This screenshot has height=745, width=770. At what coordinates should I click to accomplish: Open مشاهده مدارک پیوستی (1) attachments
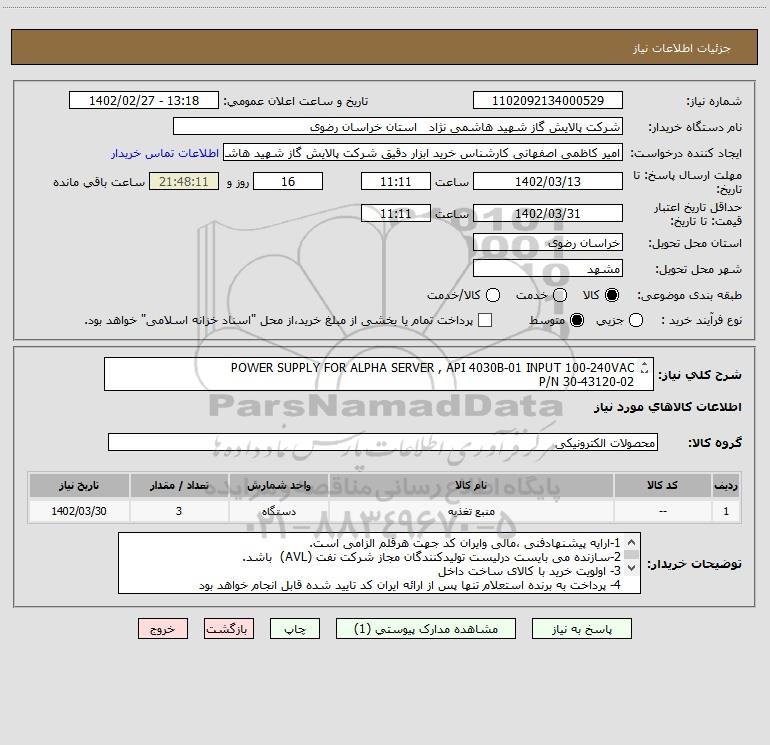click(426, 629)
